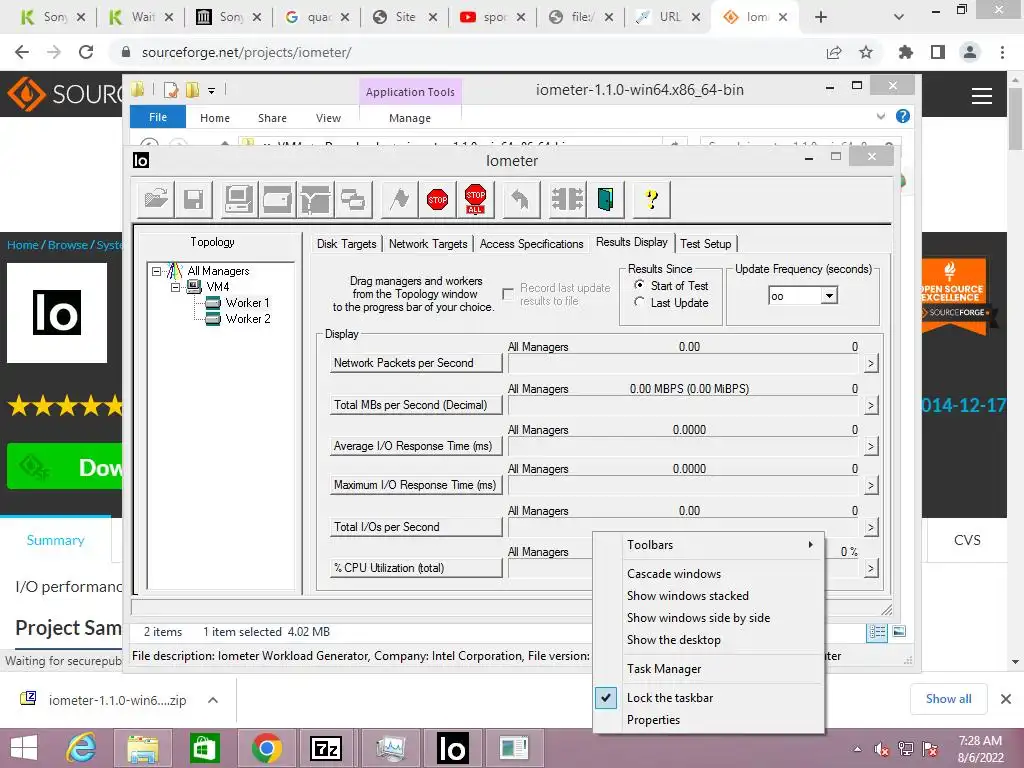Screen dimensions: 1024x768
Task: Disconnect selected worker toolbar icon
Action: 567,199
